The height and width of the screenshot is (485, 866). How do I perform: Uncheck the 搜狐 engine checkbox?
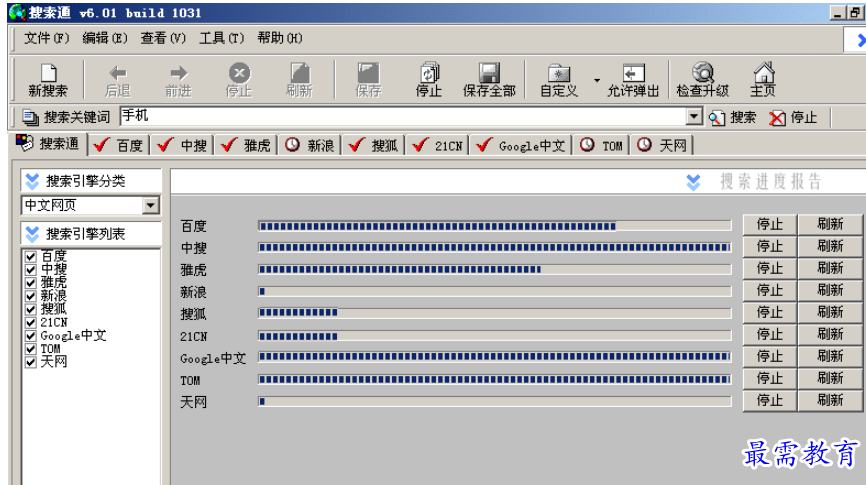31,309
